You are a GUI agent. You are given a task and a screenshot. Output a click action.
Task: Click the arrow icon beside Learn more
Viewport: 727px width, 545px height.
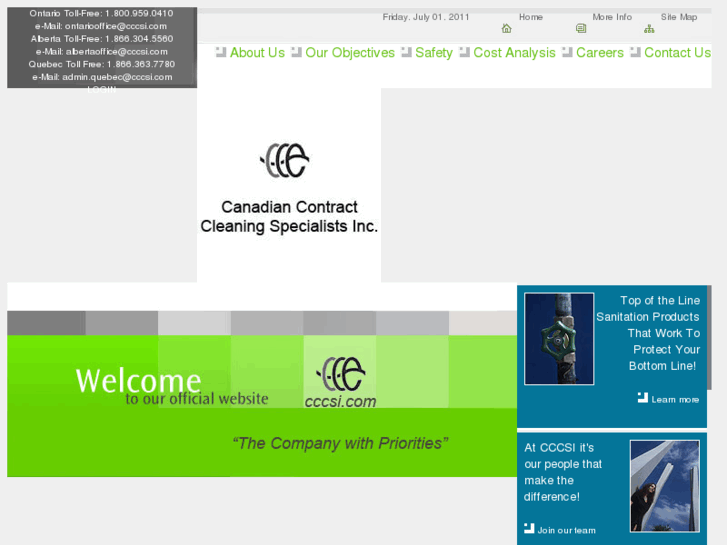point(643,398)
